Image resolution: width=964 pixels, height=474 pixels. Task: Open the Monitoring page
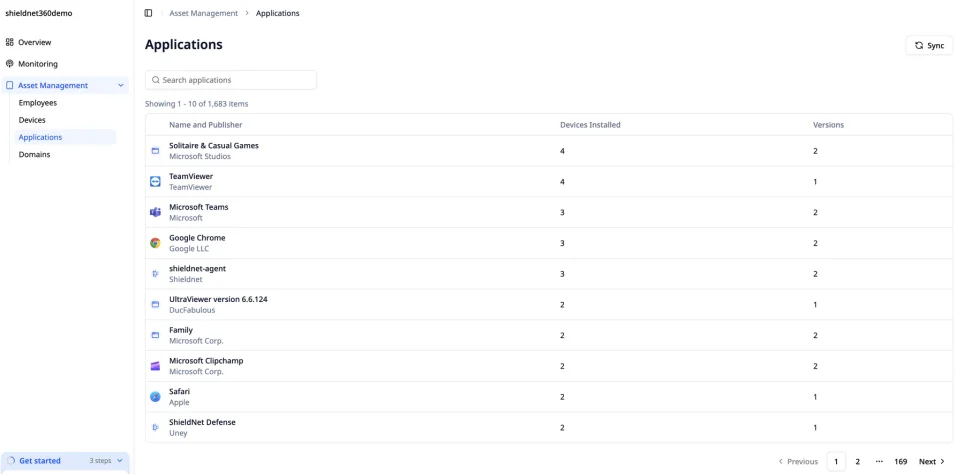pyautogui.click(x=38, y=64)
